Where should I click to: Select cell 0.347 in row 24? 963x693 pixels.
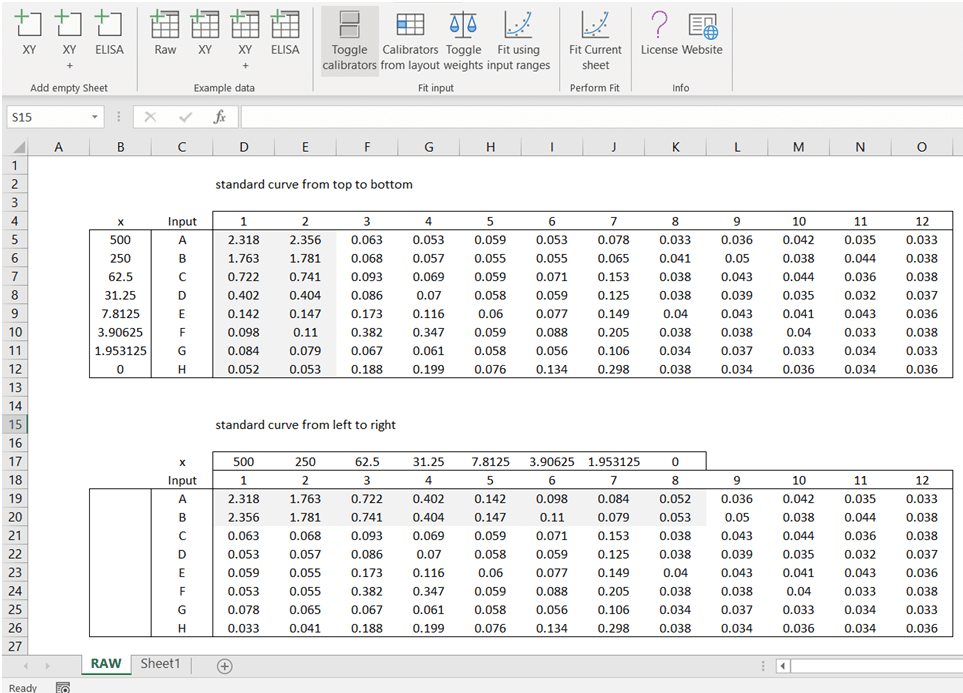pyautogui.click(x=429, y=591)
